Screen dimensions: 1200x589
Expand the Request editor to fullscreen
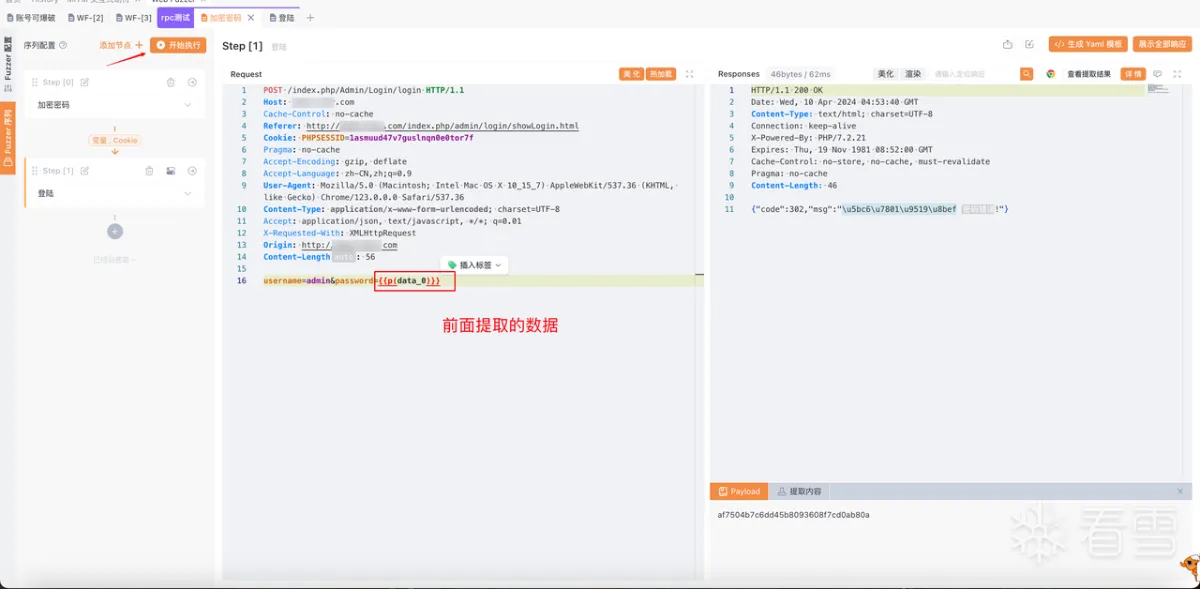coord(689,74)
